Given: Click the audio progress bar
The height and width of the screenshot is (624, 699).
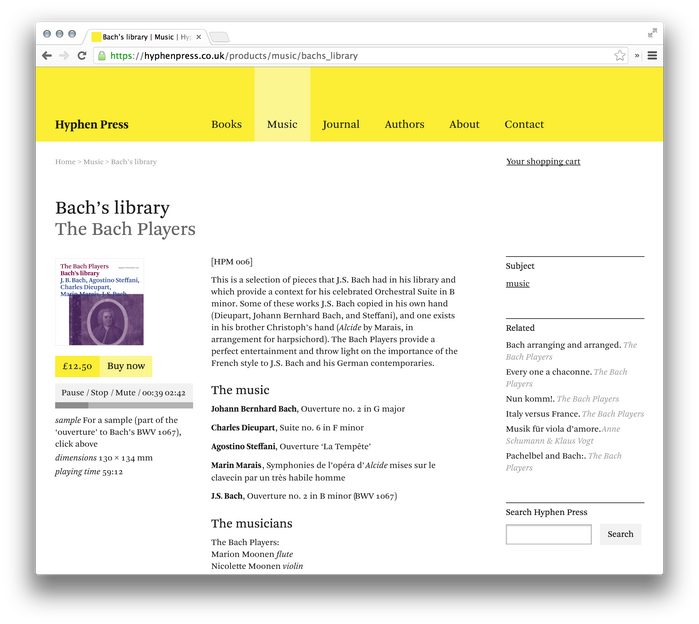Looking at the screenshot, I should tap(124, 405).
